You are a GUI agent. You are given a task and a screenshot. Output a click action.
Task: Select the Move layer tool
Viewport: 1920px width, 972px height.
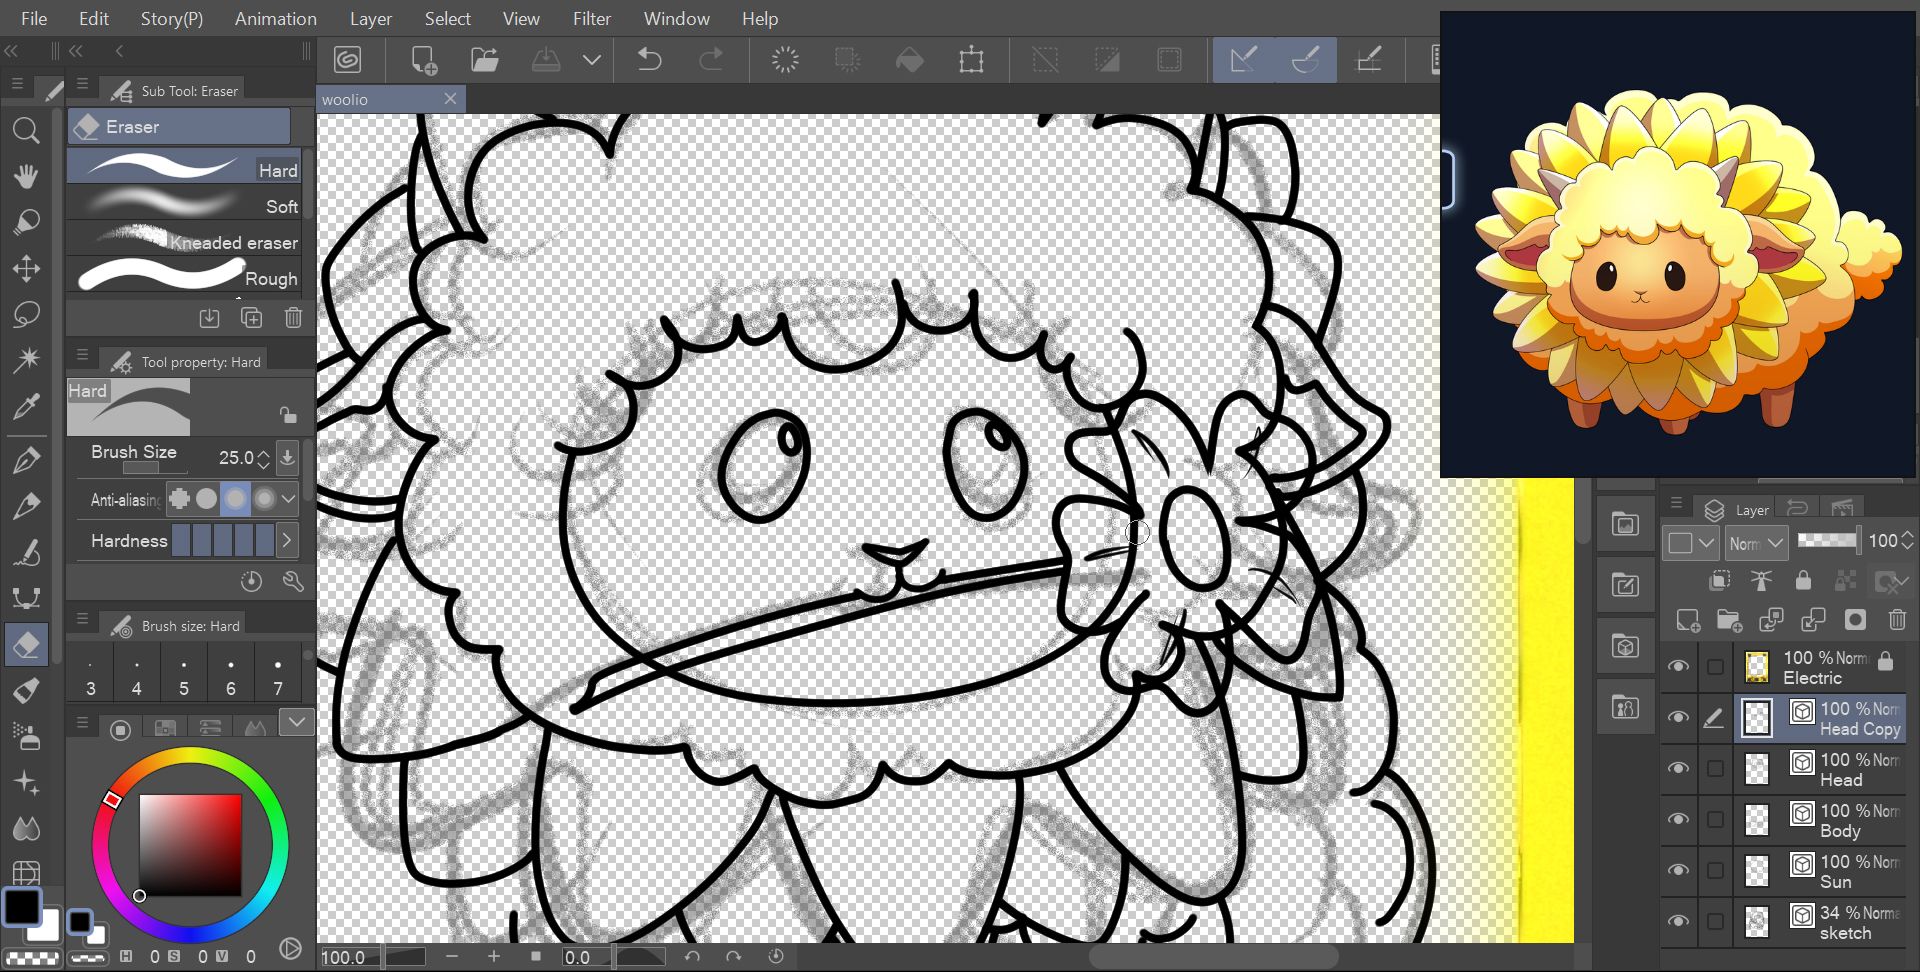pyautogui.click(x=26, y=268)
